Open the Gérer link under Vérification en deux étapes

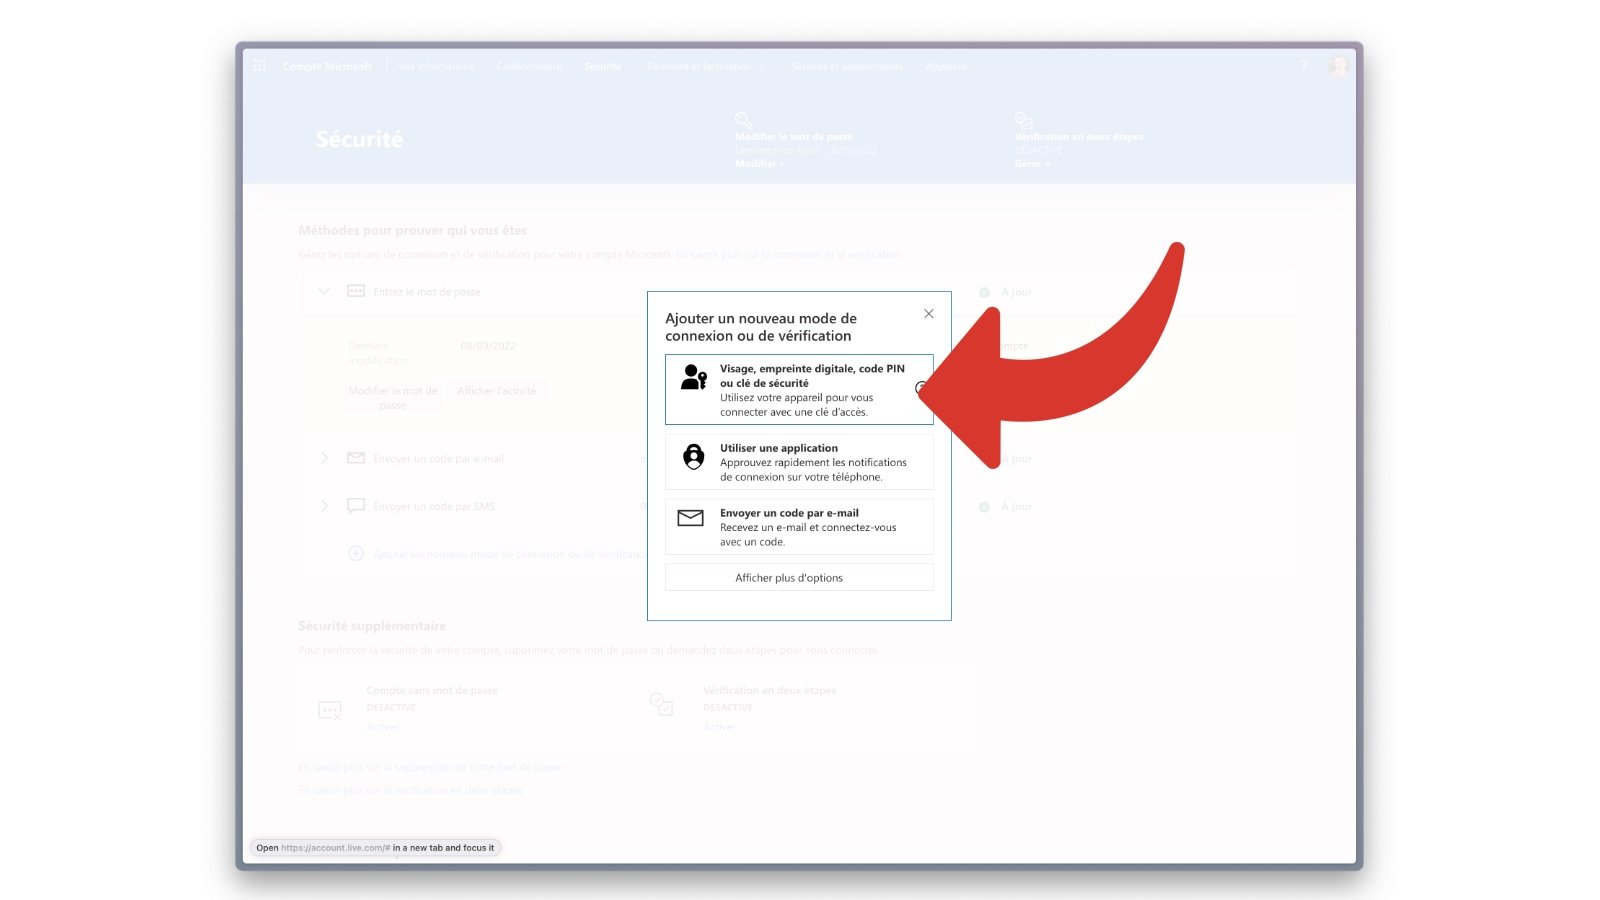click(x=1030, y=163)
